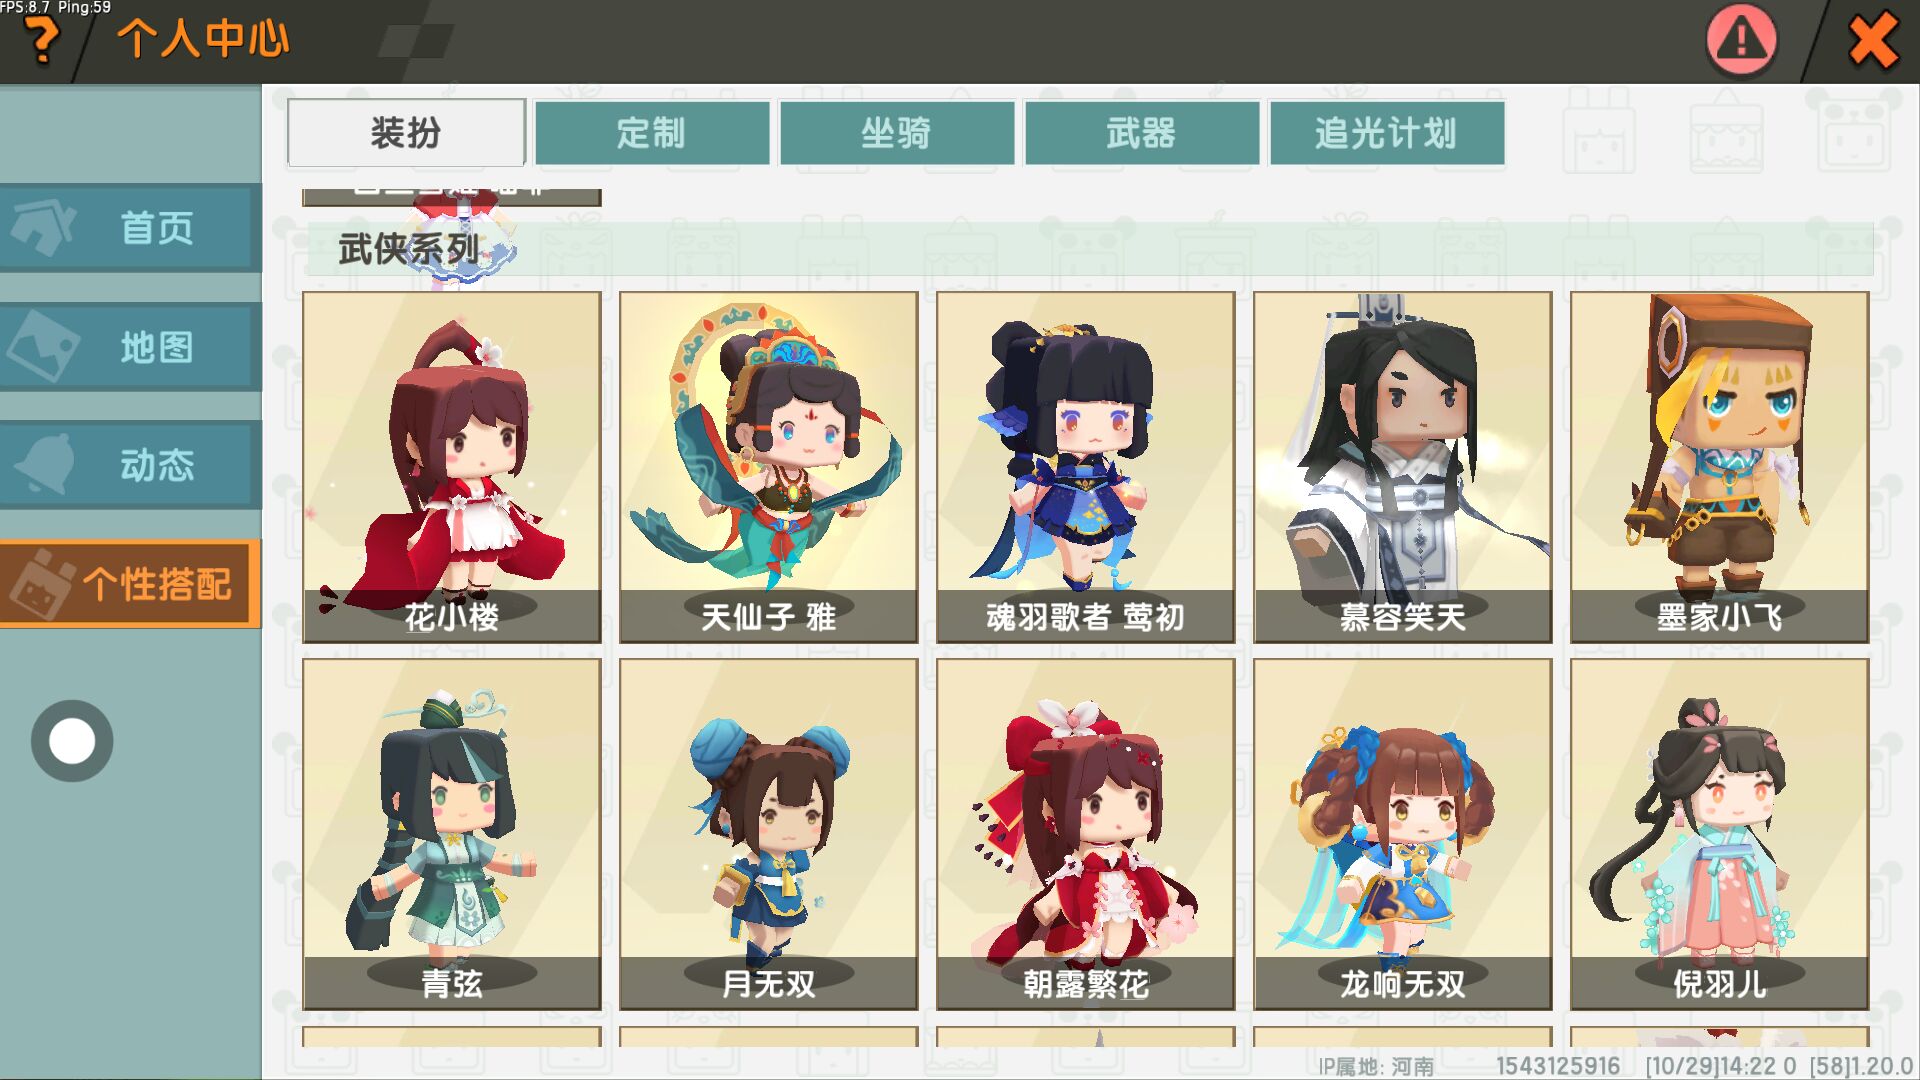This screenshot has height=1080, width=1920.
Task: Choose the 天仙子 雅 character skin
Action: point(769,467)
